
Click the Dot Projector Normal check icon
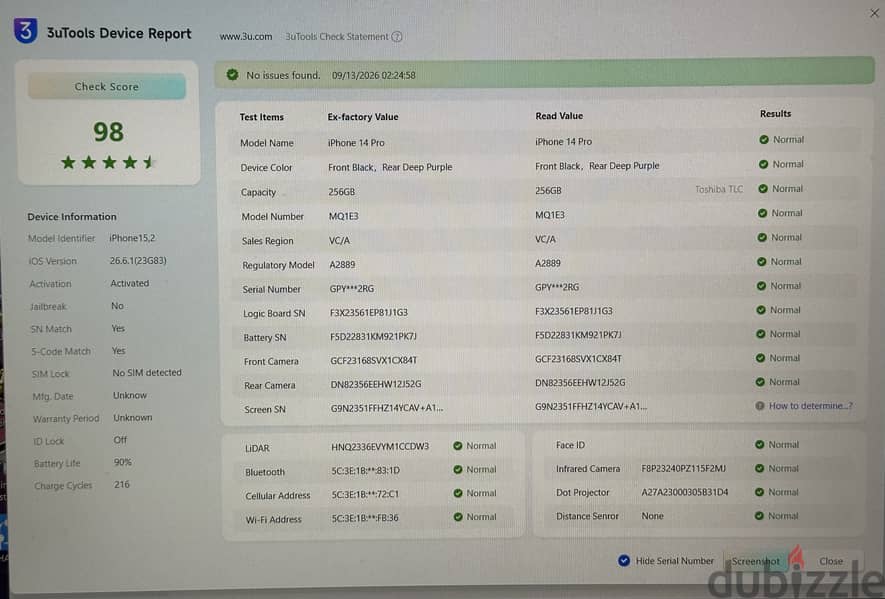click(x=759, y=492)
